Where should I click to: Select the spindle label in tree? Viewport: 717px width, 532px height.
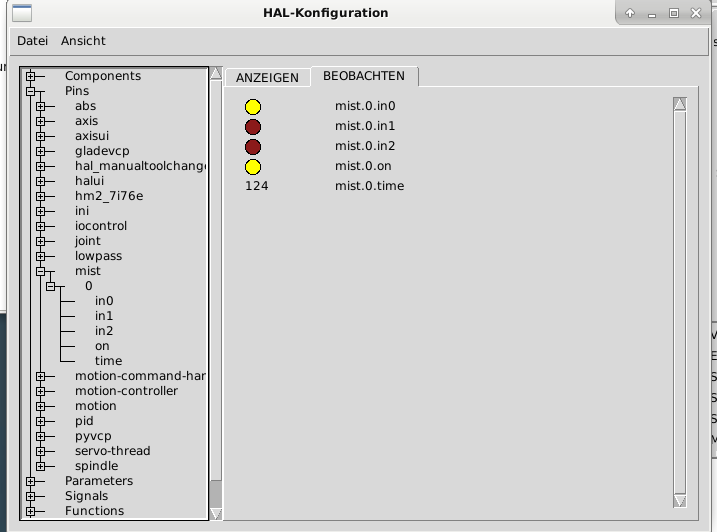96,466
